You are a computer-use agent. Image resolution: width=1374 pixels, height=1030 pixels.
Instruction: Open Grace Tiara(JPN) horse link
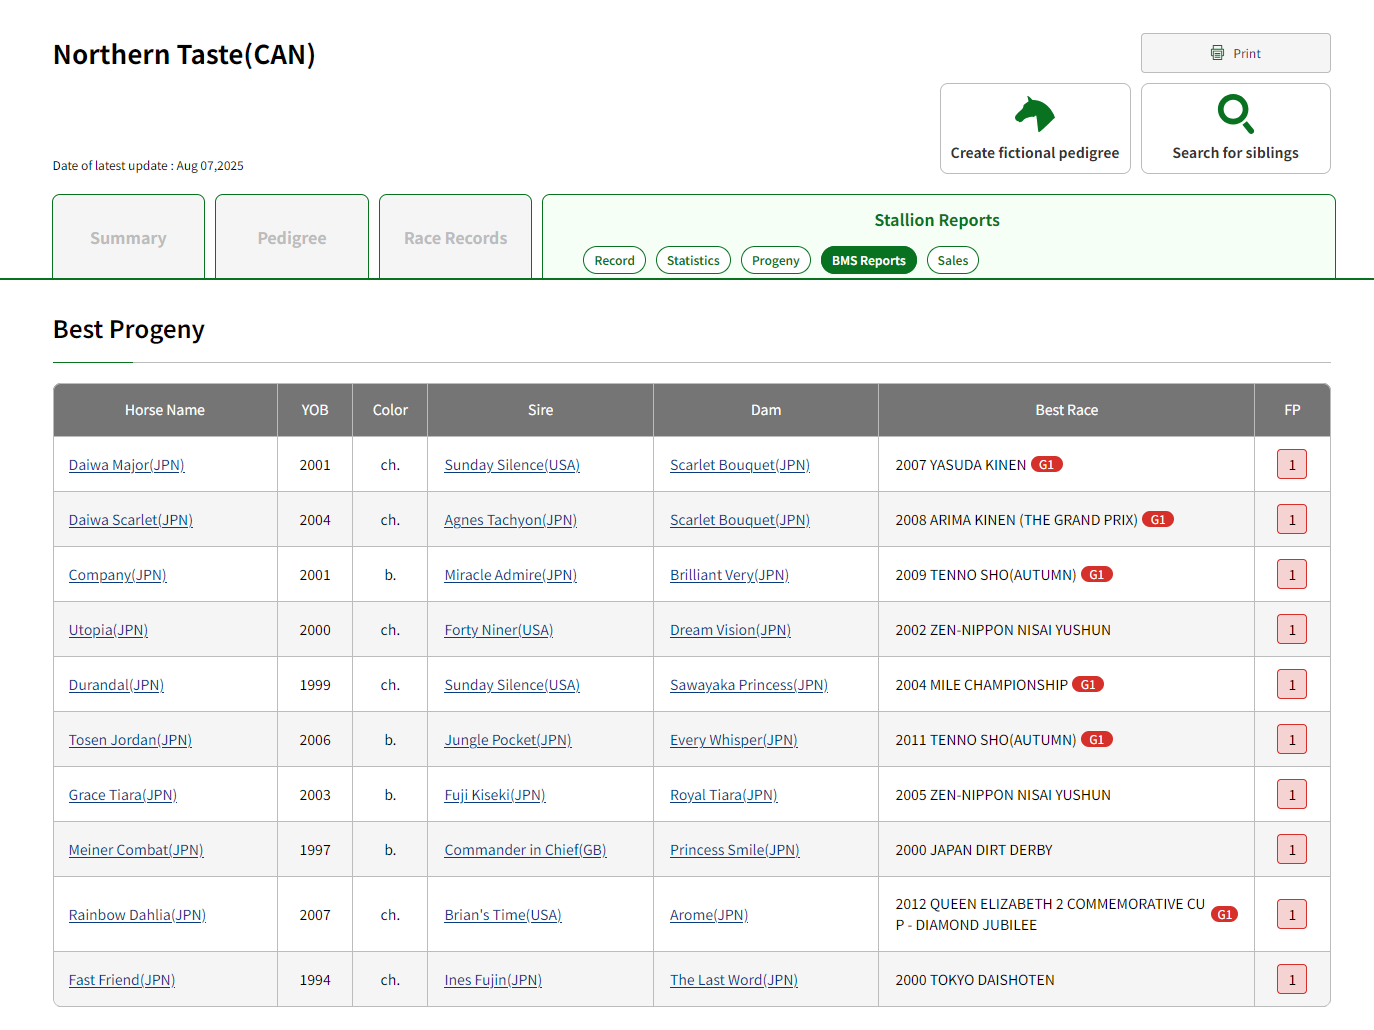tap(123, 795)
